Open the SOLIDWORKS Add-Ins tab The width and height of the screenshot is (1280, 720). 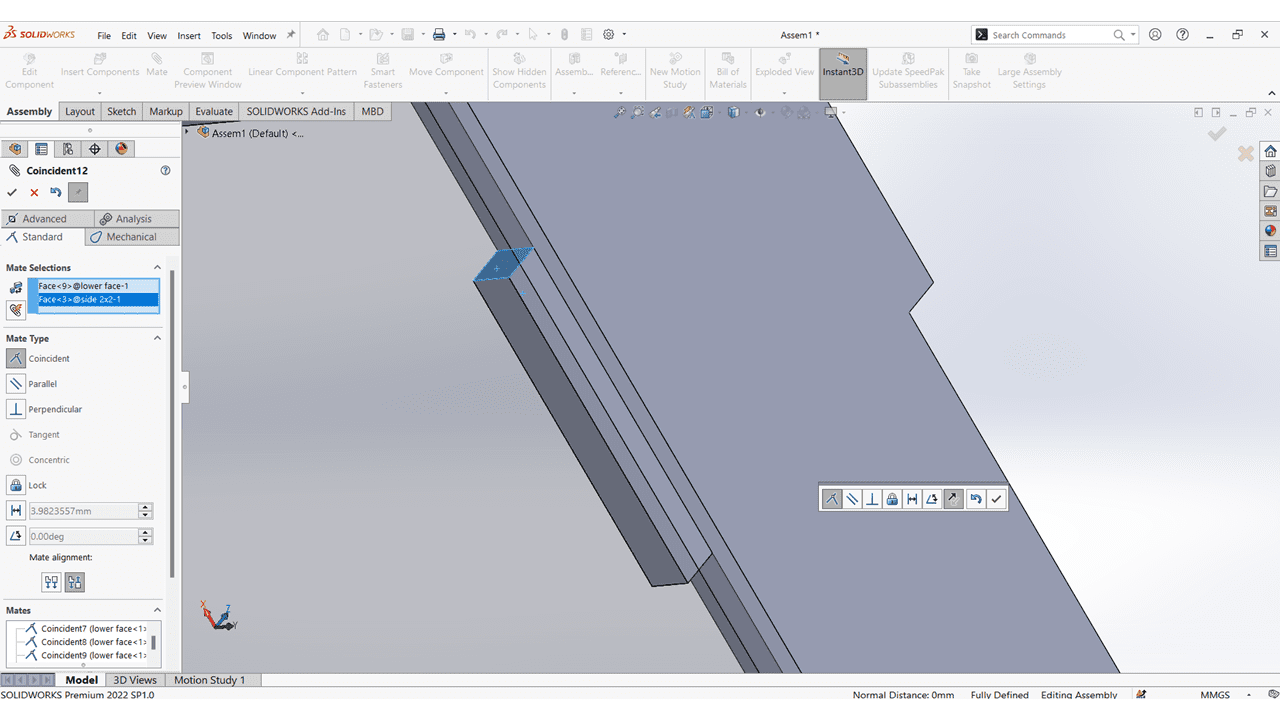(x=296, y=111)
